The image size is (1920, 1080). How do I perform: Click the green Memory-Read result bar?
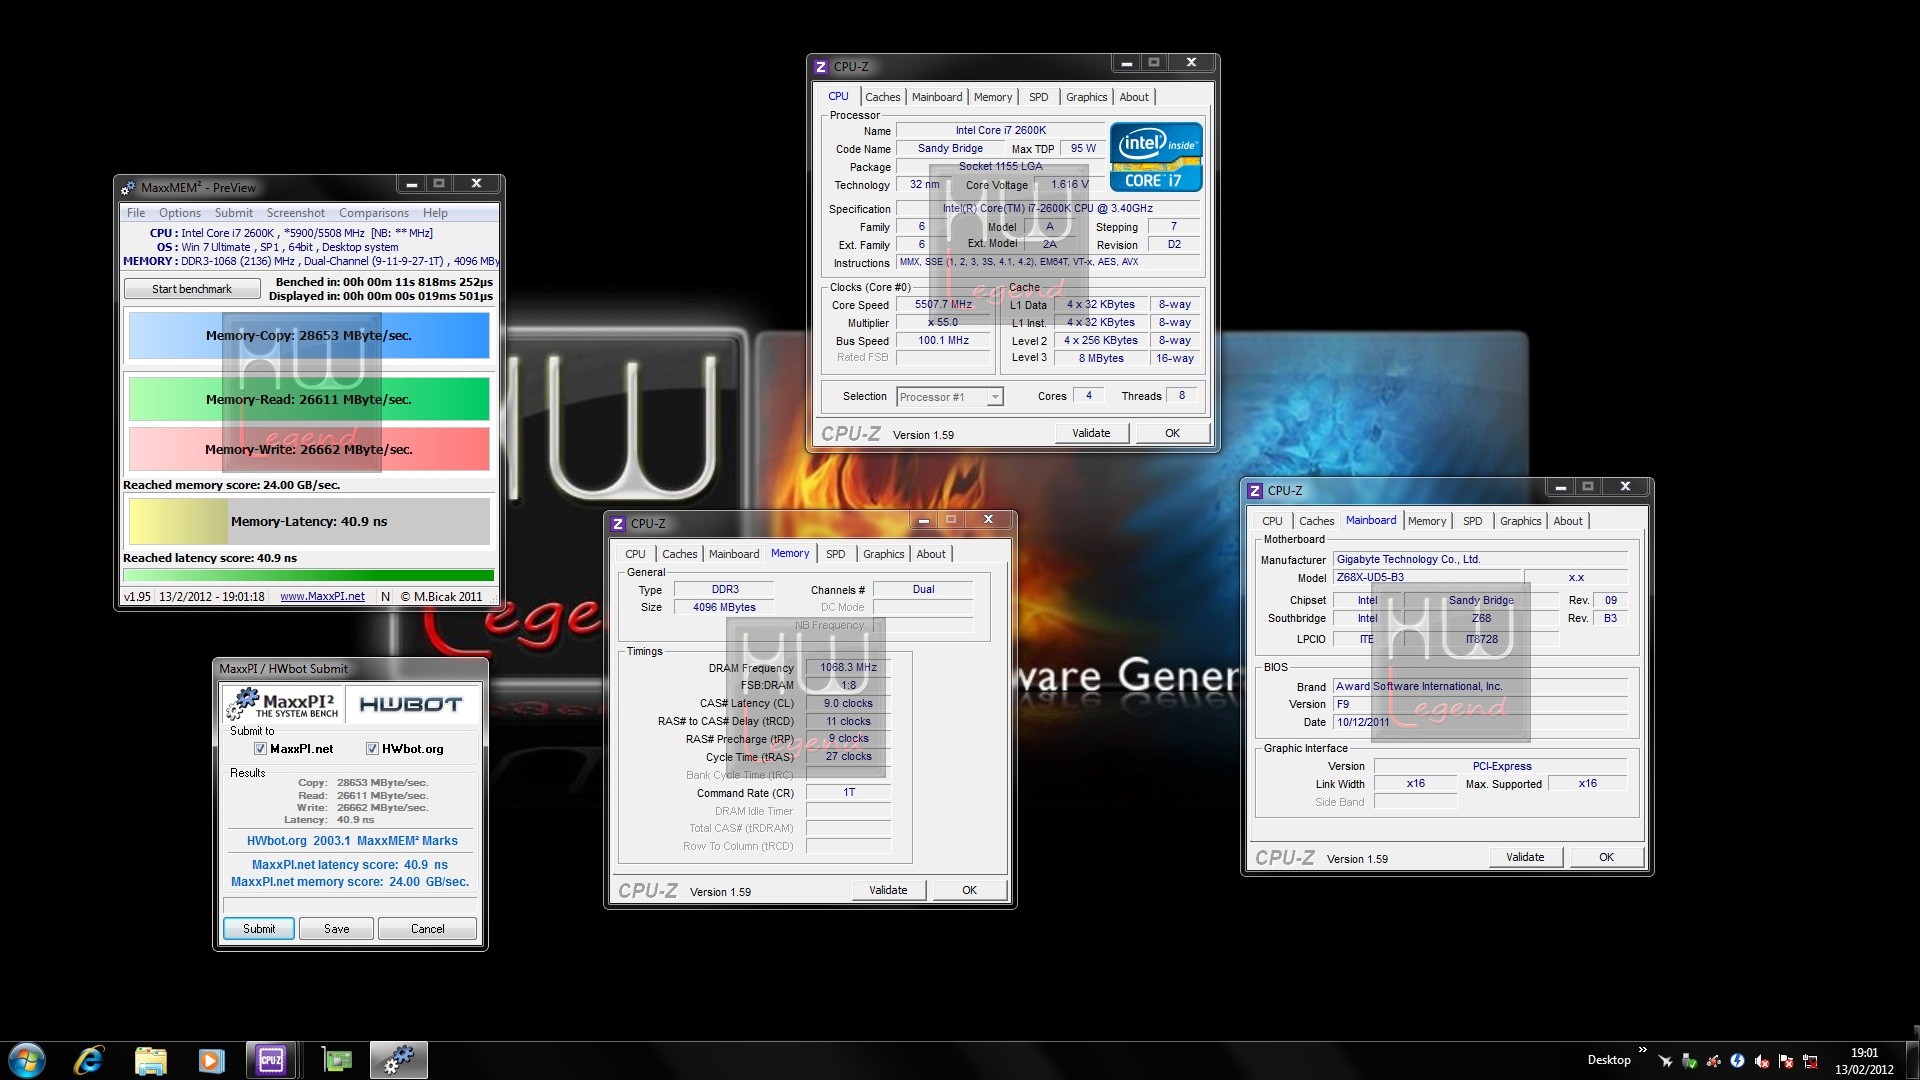[309, 399]
